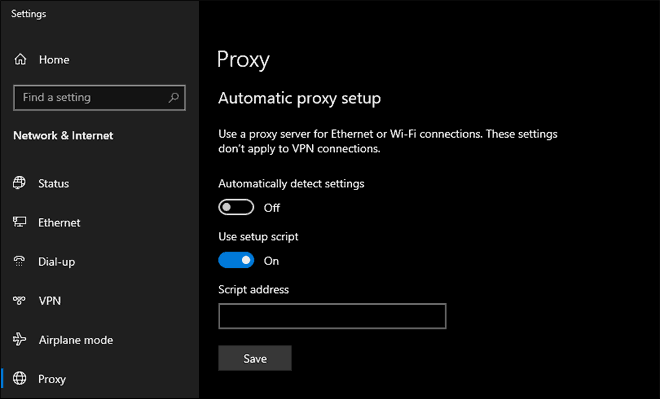
Task: Click the search magnifier icon
Action: (x=173, y=98)
